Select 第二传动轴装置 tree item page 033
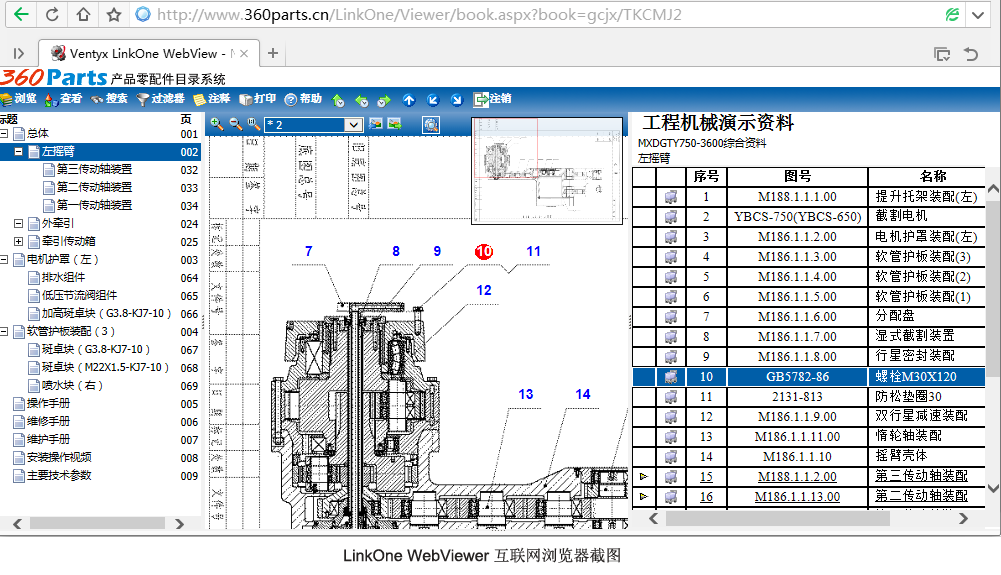The image size is (1001, 575). pos(94,187)
